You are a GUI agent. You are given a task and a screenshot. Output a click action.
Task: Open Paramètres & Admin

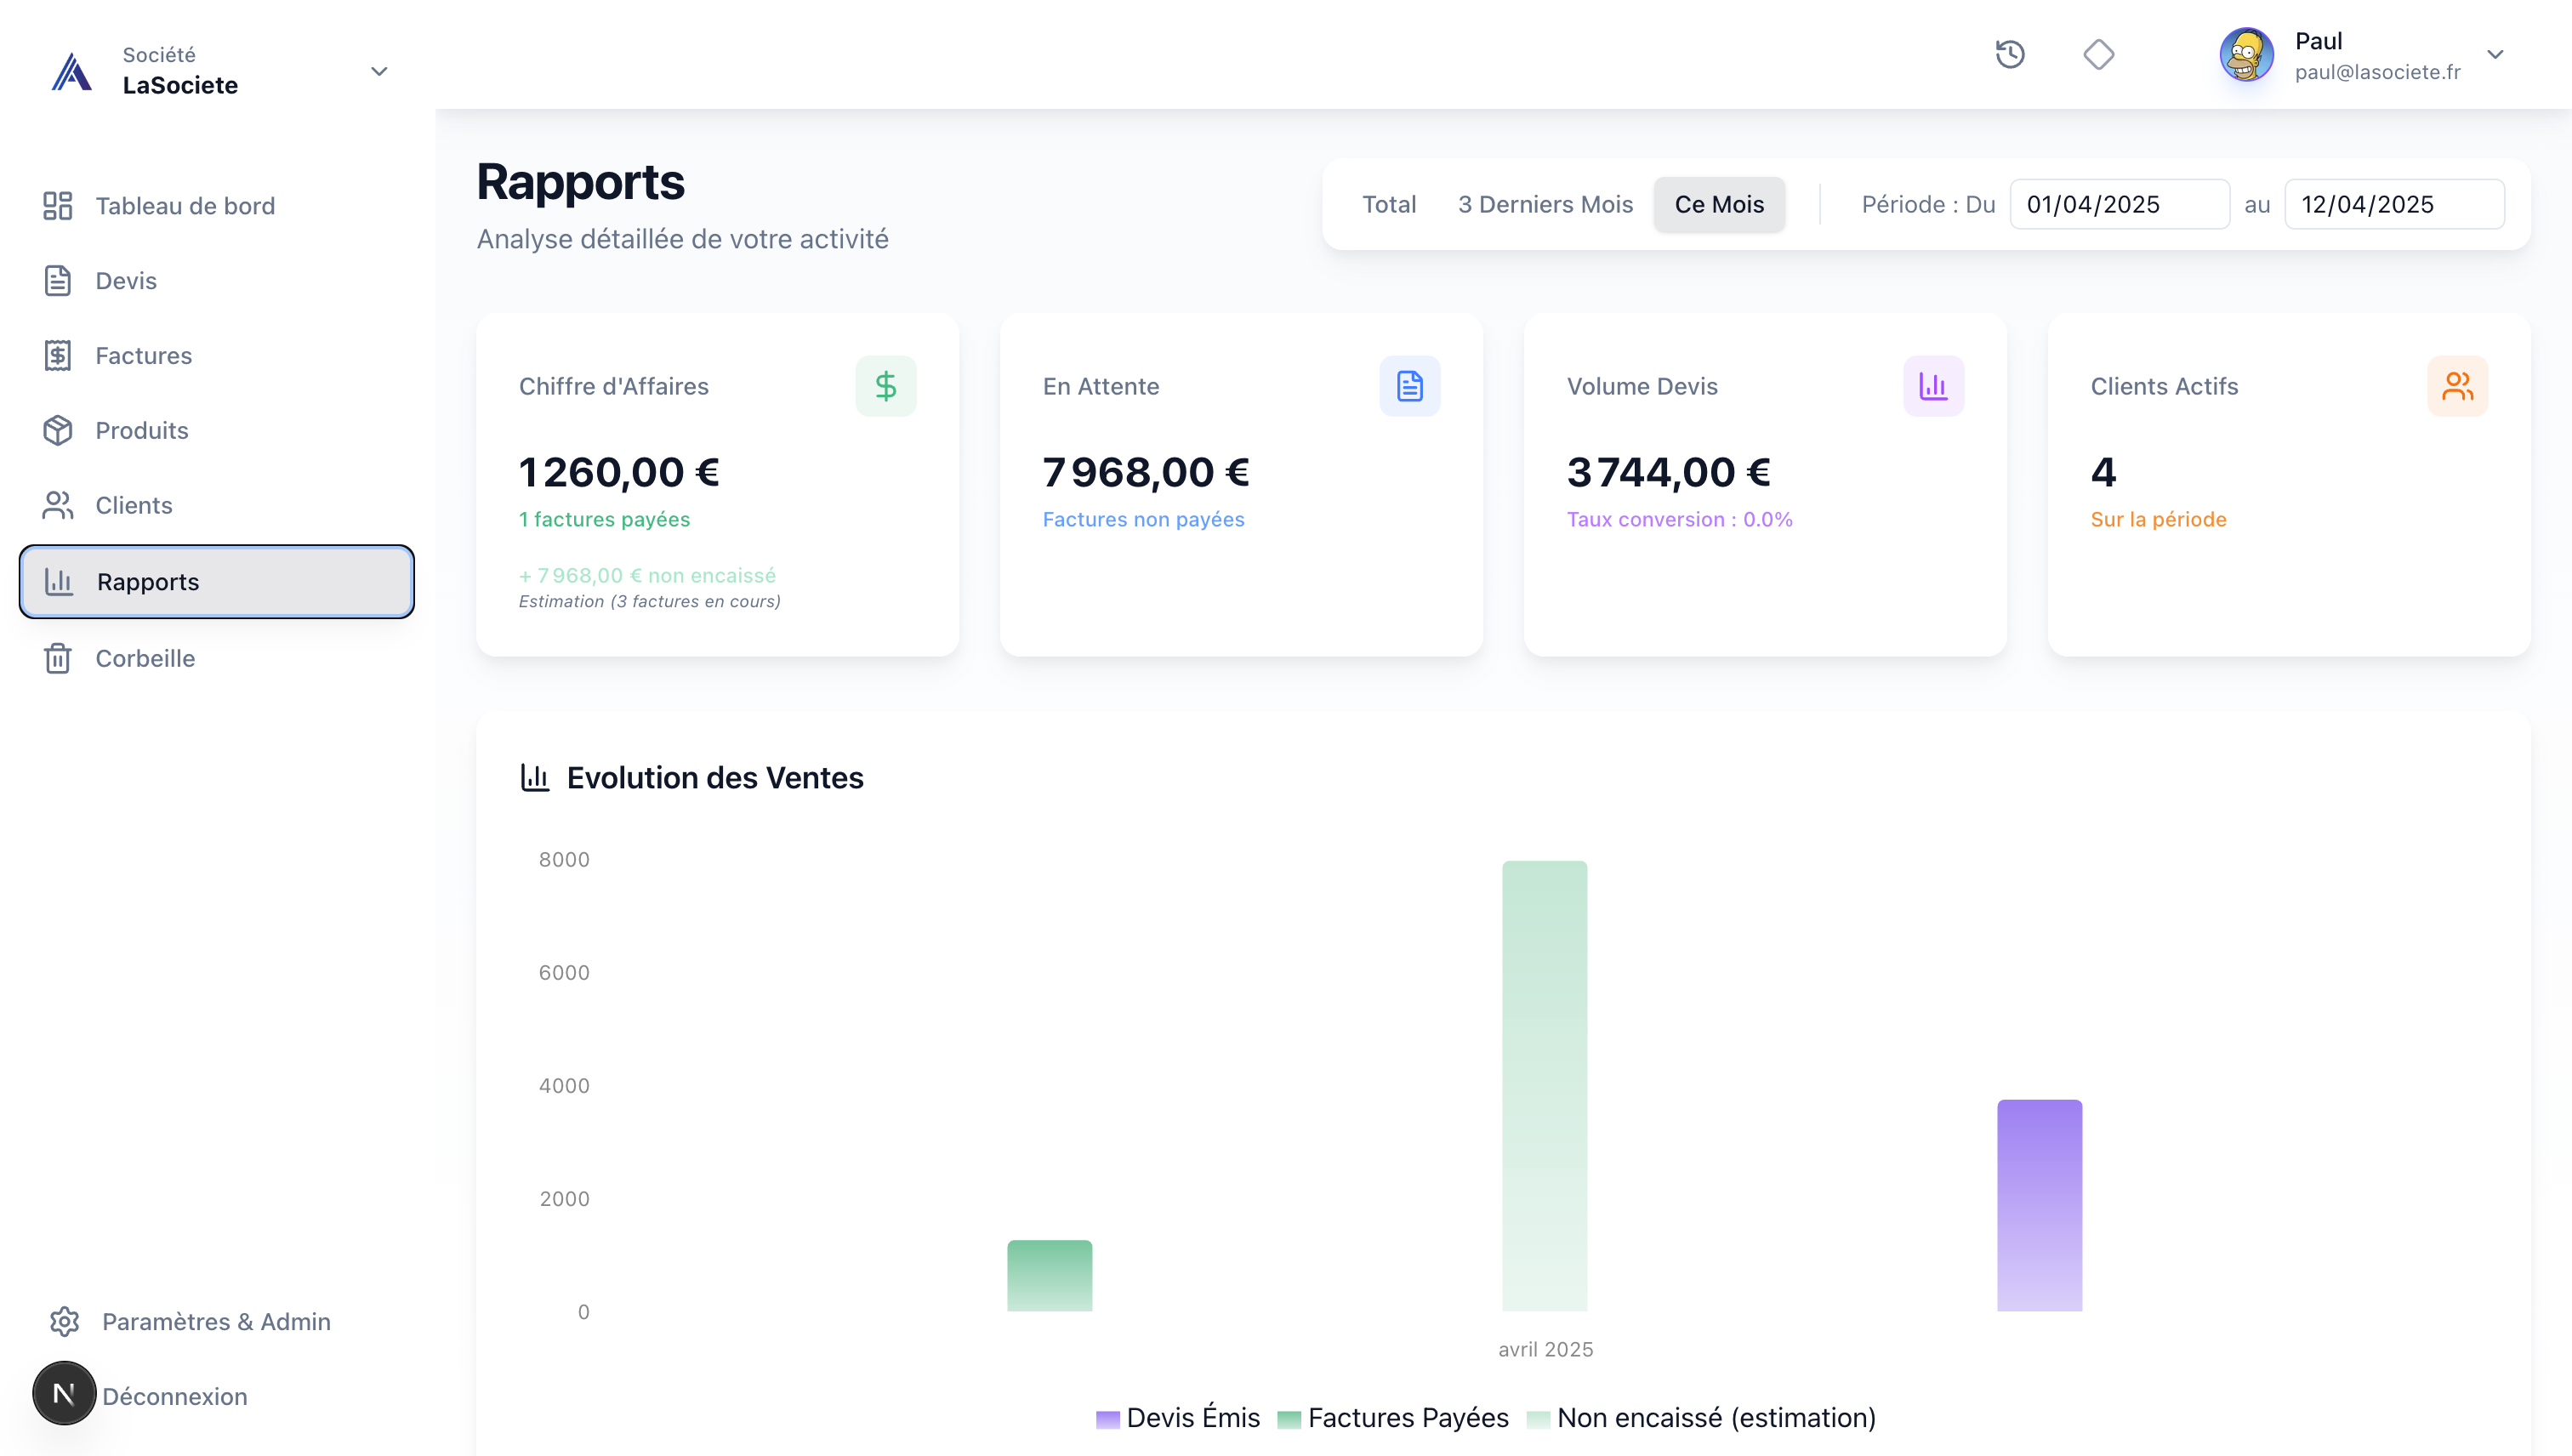pos(216,1321)
